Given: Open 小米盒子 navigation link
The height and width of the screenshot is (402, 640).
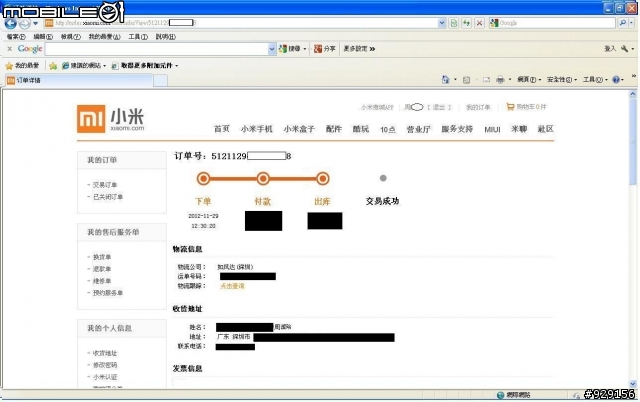Looking at the screenshot, I should pyautogui.click(x=299, y=129).
